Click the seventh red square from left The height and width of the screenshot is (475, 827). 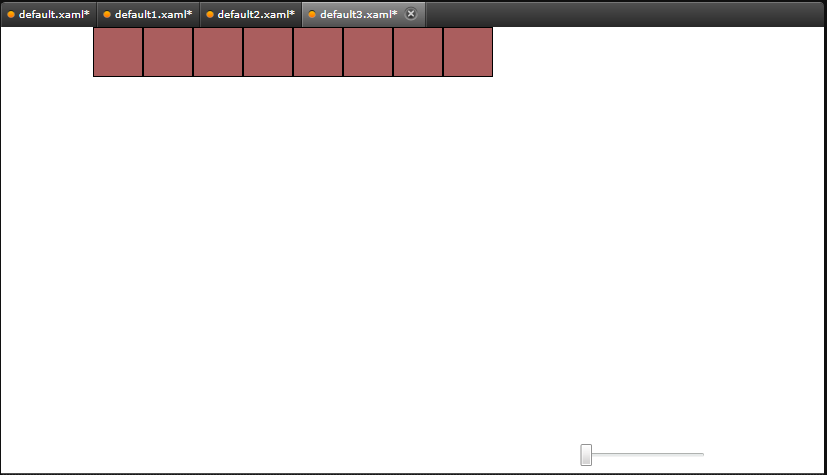pyautogui.click(x=418, y=52)
